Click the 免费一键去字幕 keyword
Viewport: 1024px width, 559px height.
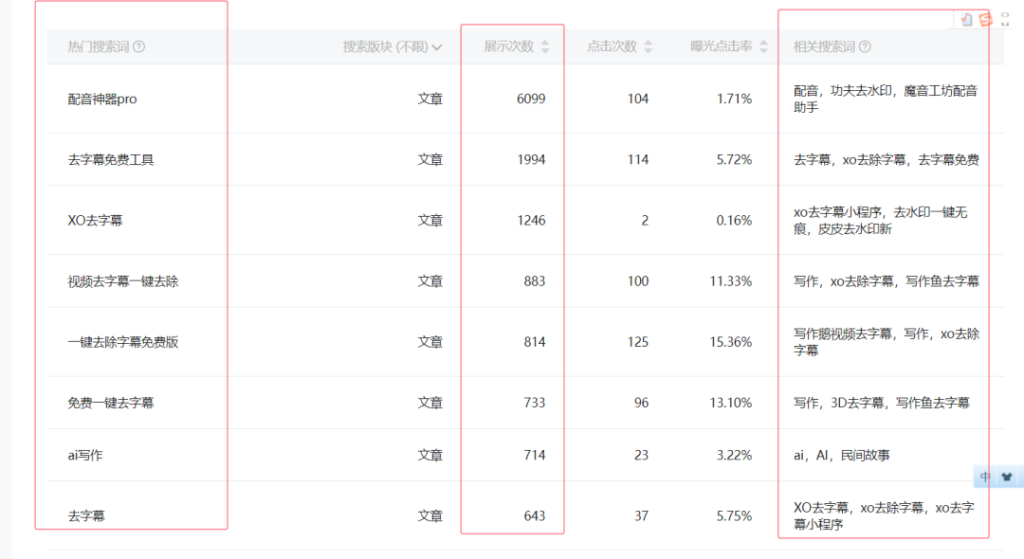(110, 403)
